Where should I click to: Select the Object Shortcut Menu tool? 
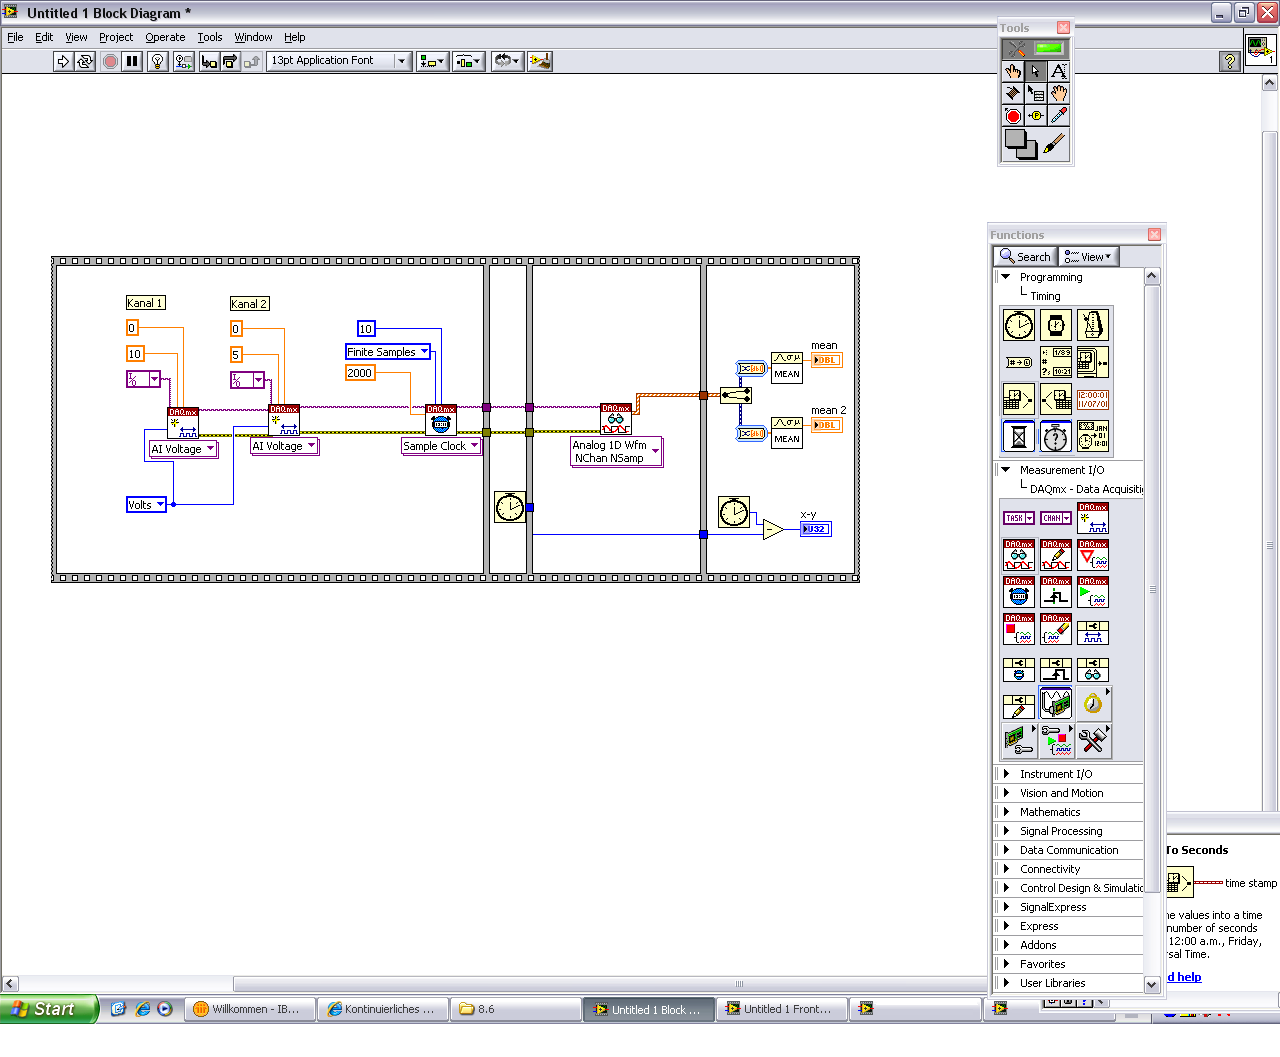(x=1036, y=93)
